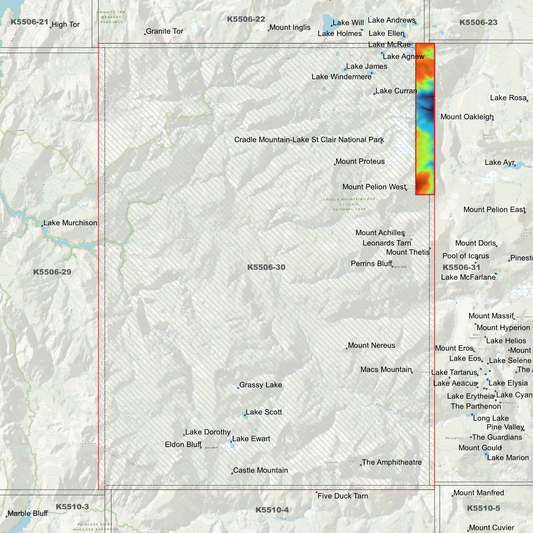Click the Lake Elysia label
The image size is (533, 533).
(508, 383)
